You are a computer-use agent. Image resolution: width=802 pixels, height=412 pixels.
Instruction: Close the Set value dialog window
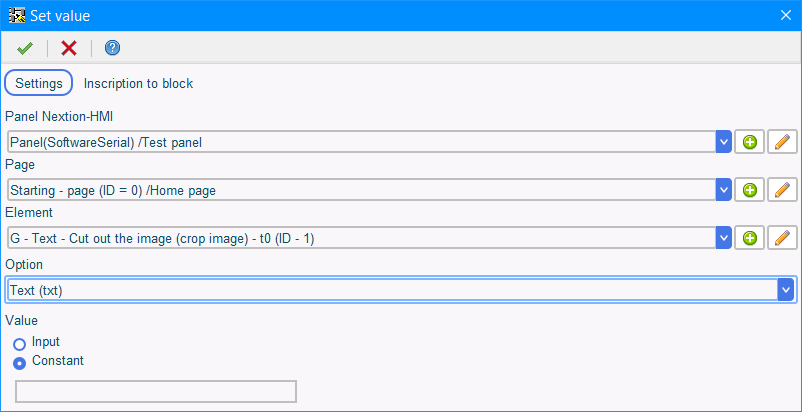786,15
